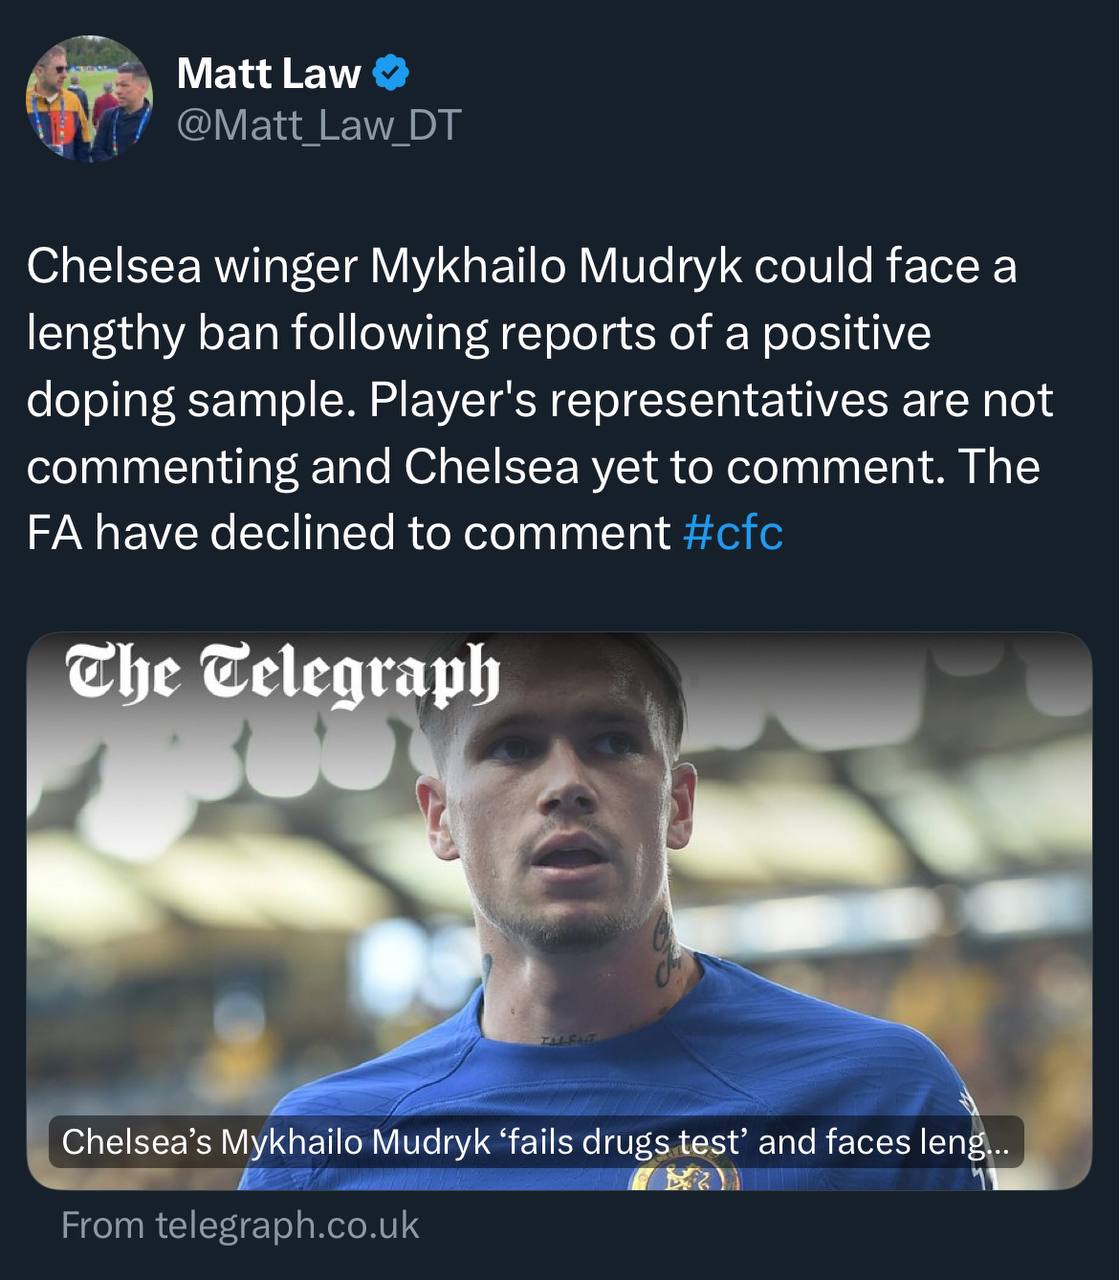1119x1280 pixels.
Task: Click 'Mykhailo Mudryk' in the tweet text
Action: click(x=556, y=267)
